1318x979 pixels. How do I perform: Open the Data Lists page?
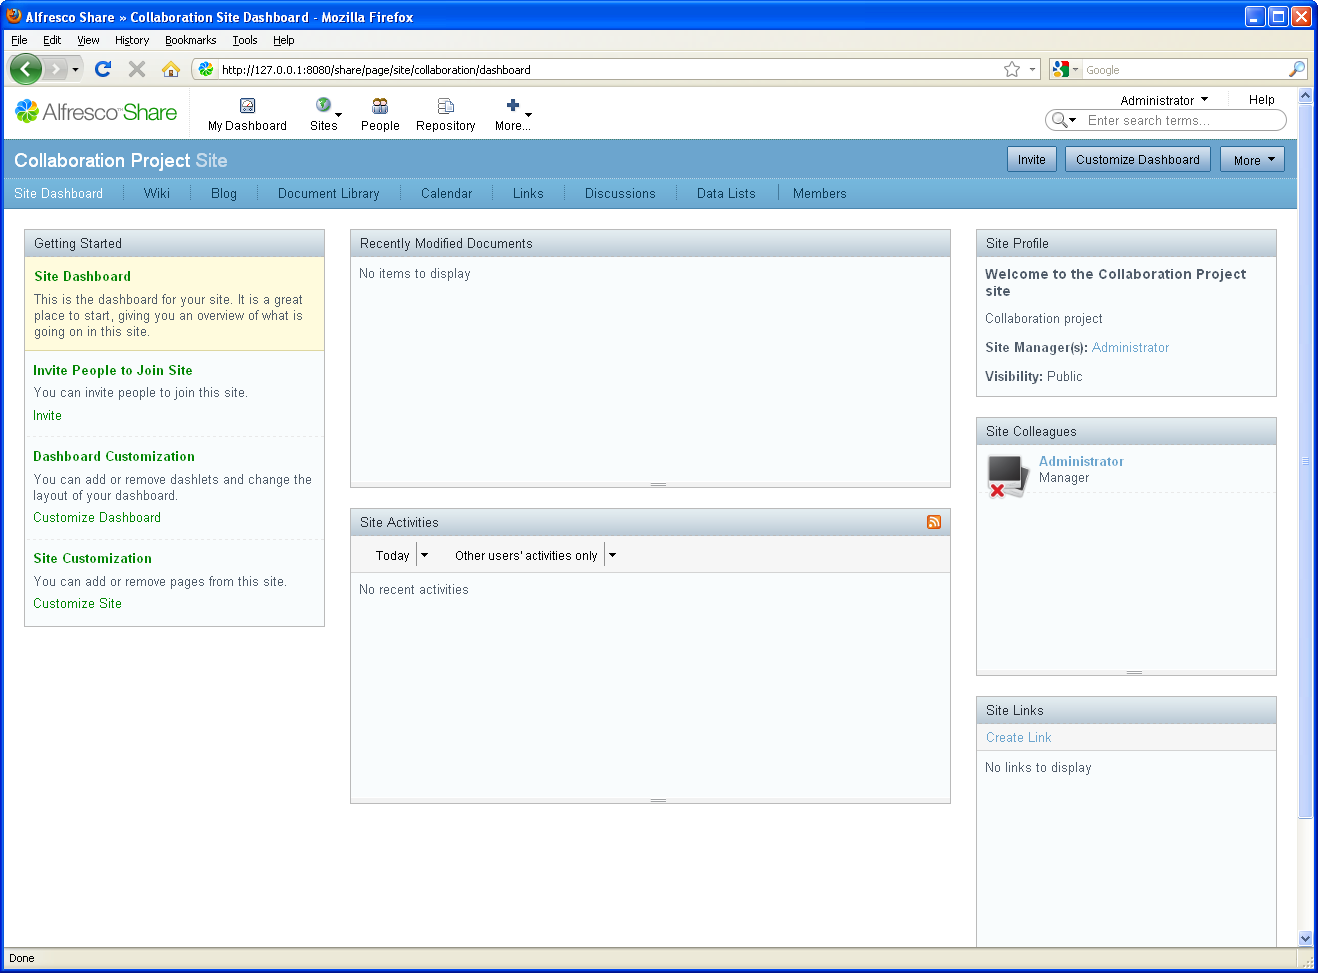726,193
